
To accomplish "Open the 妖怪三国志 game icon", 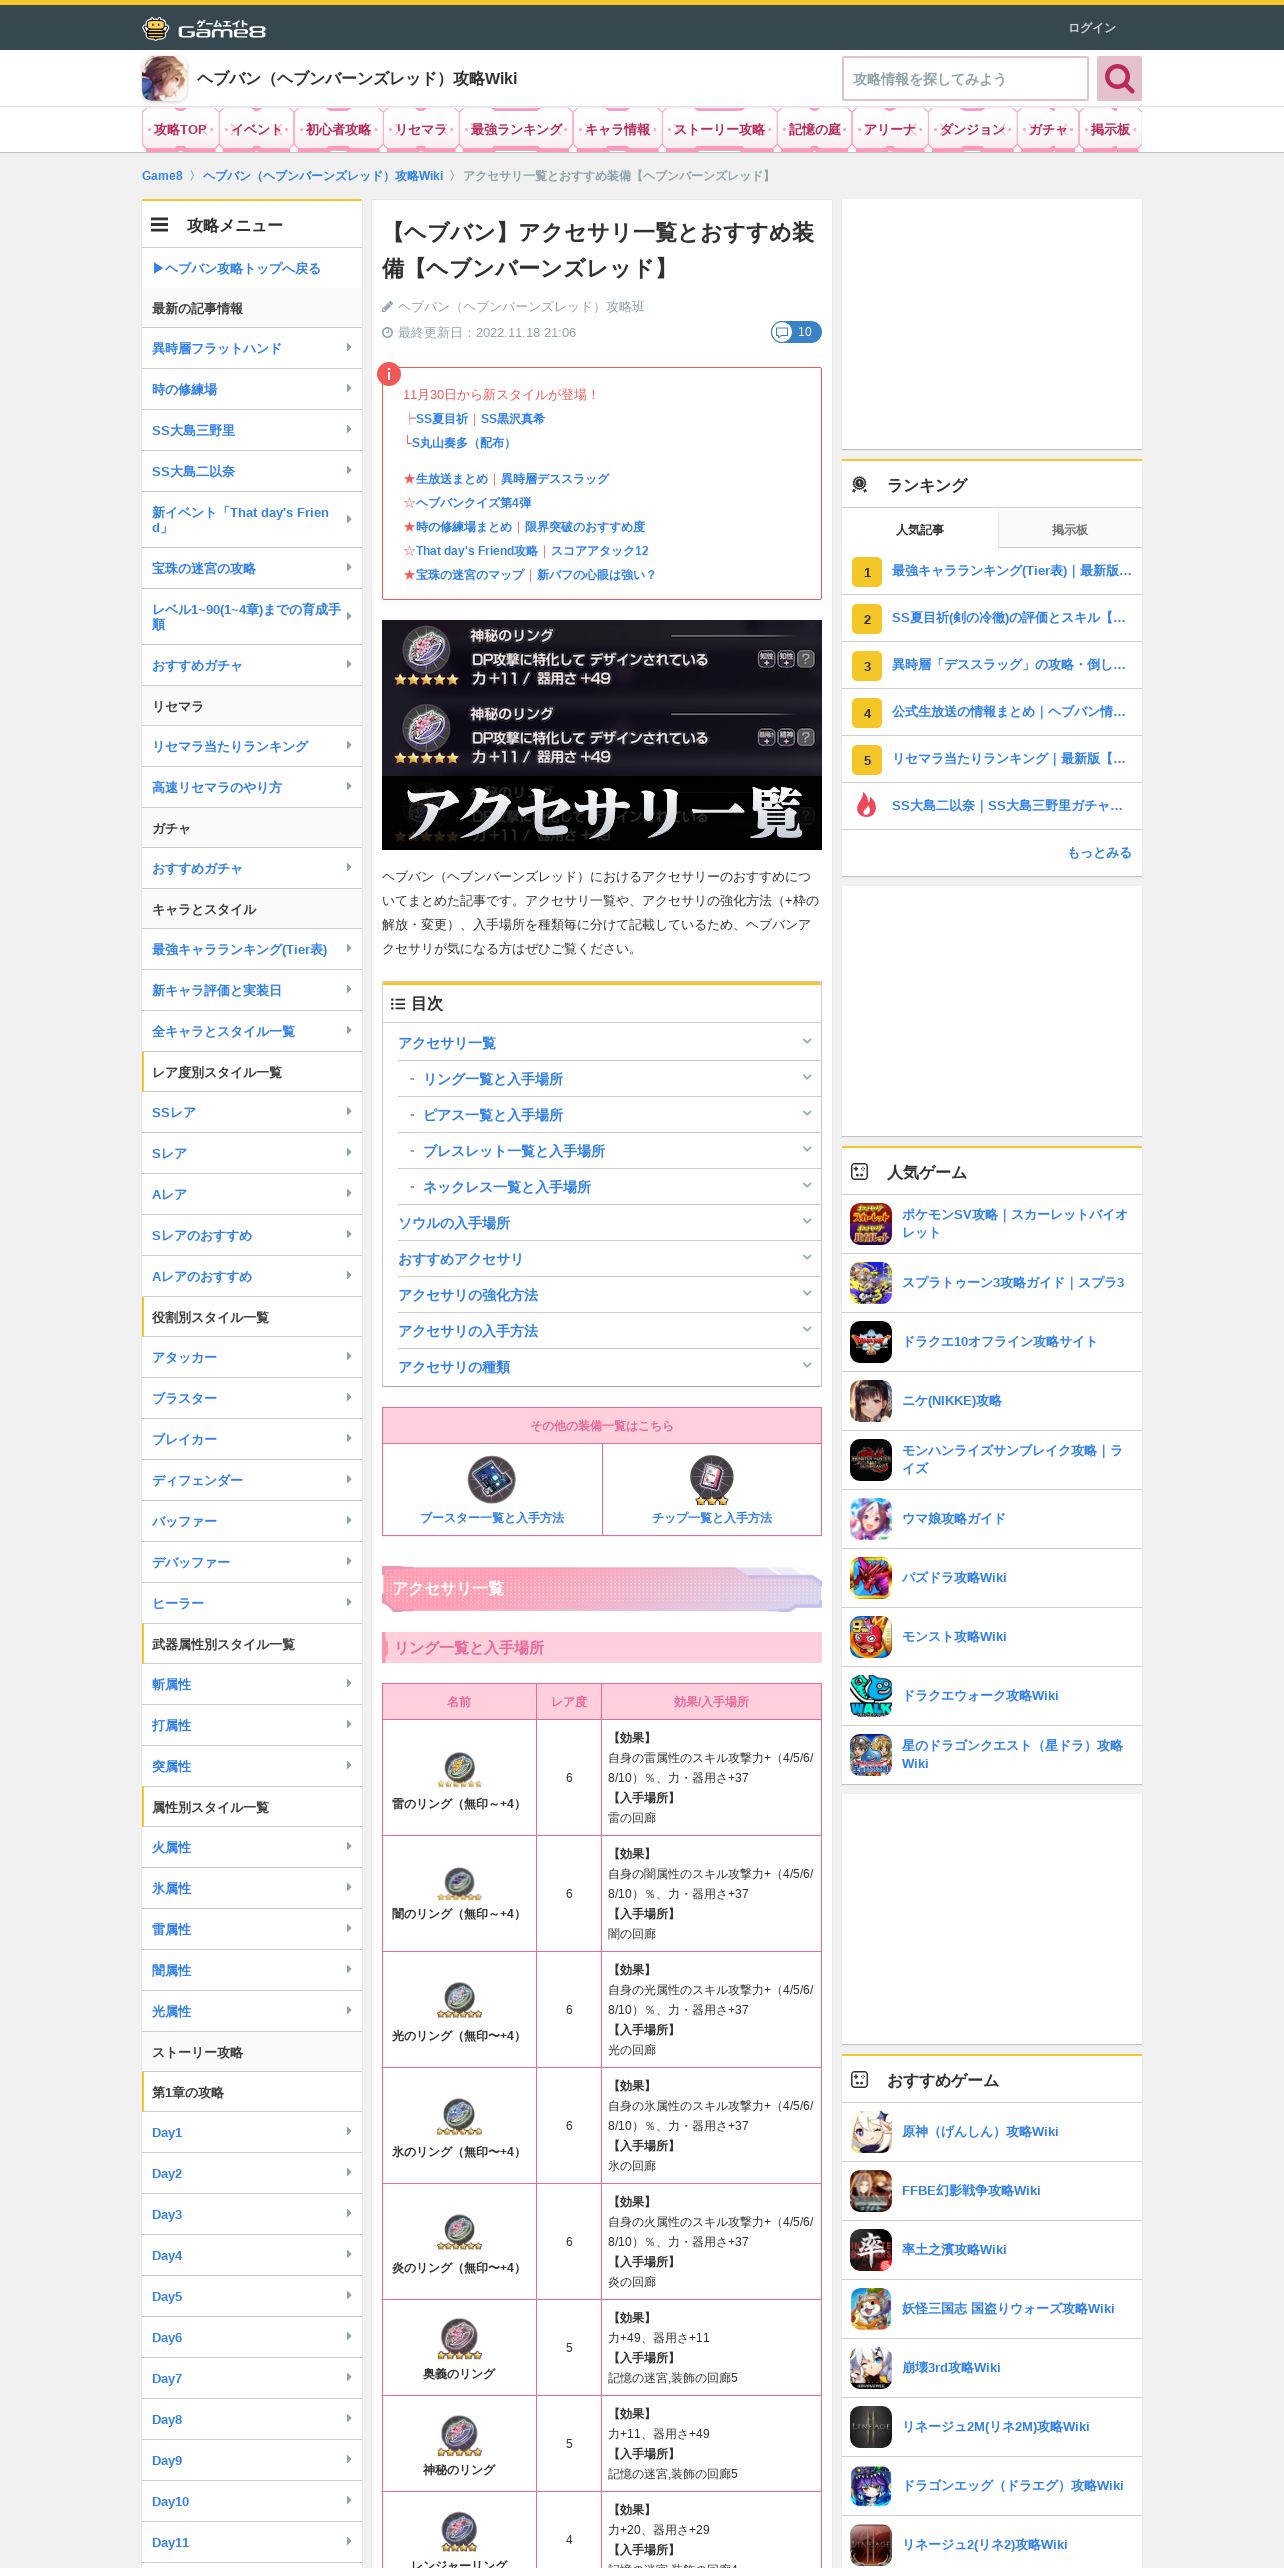I will (x=870, y=2309).
